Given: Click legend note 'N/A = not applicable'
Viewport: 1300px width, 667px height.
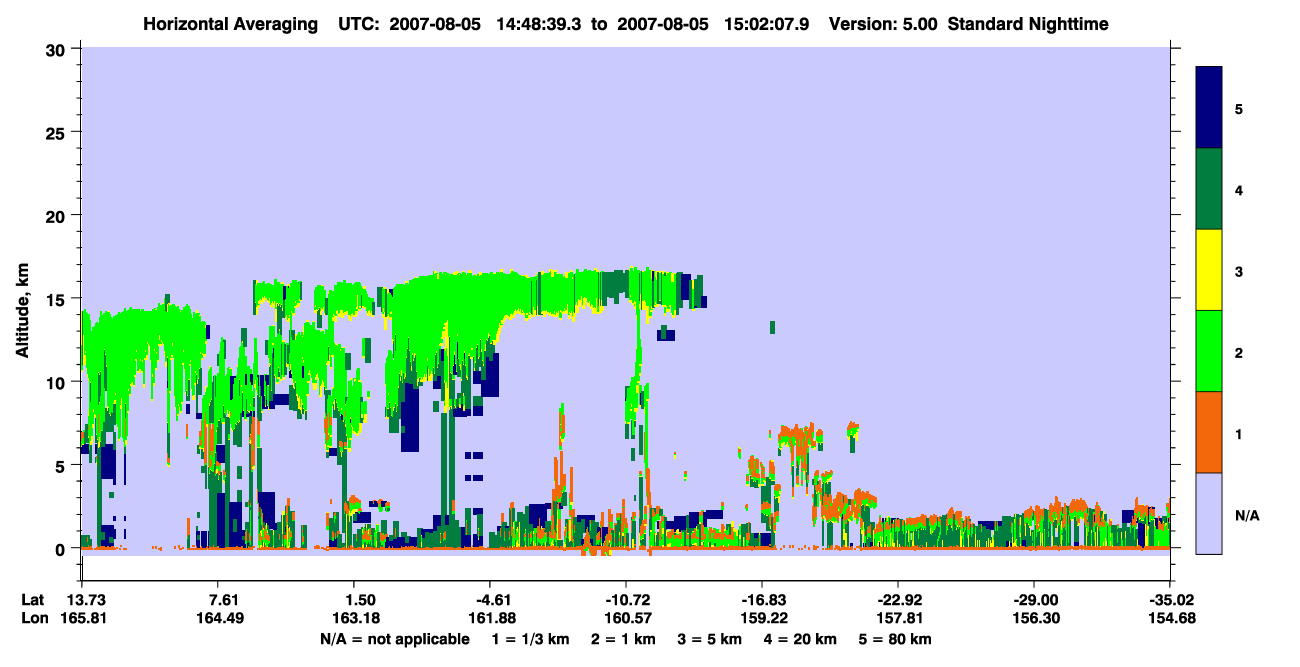Looking at the screenshot, I should point(394,639).
